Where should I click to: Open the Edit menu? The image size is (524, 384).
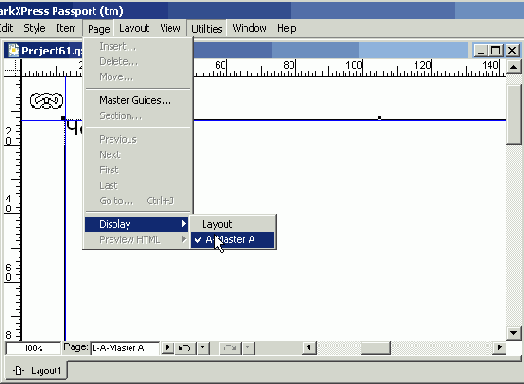7,28
